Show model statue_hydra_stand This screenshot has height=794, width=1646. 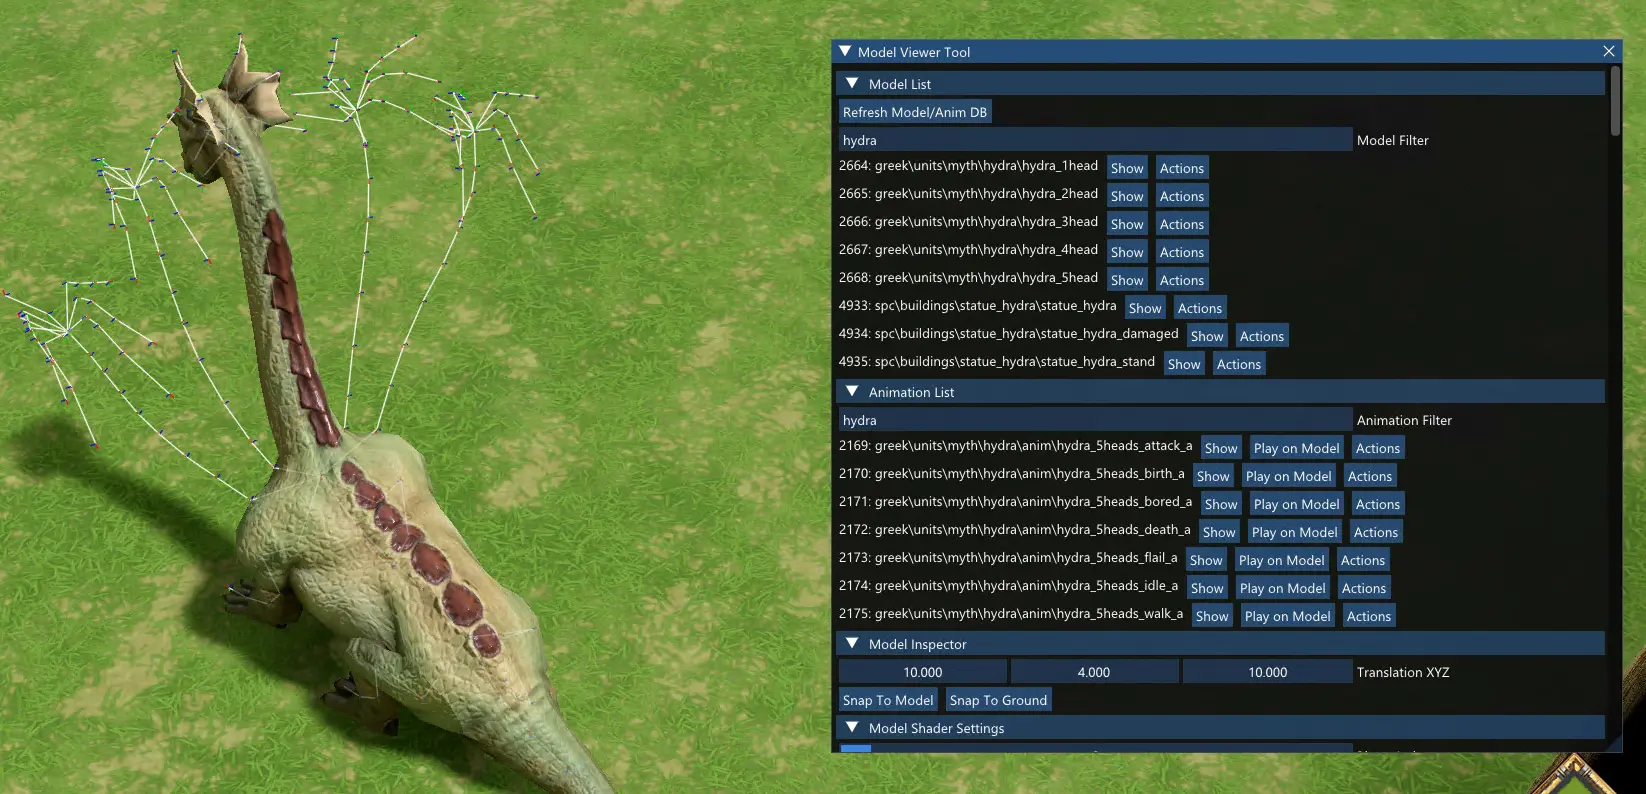[x=1184, y=364]
